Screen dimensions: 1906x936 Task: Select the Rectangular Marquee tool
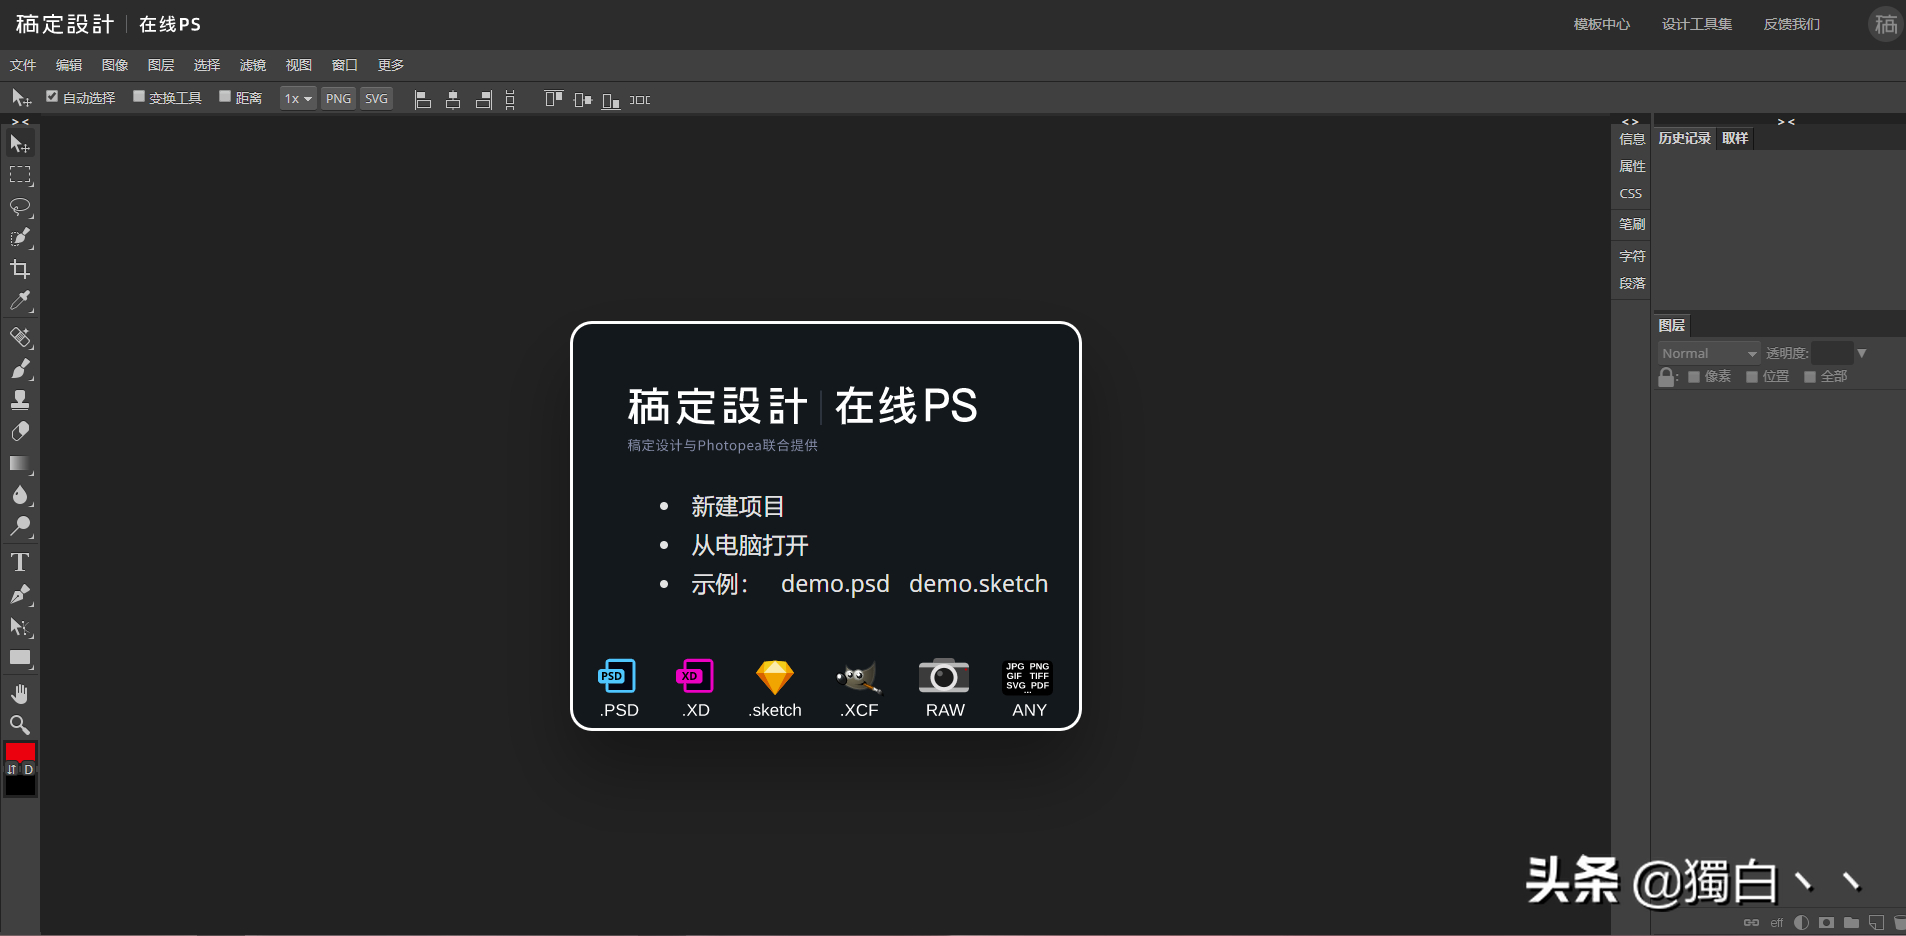tap(20, 175)
